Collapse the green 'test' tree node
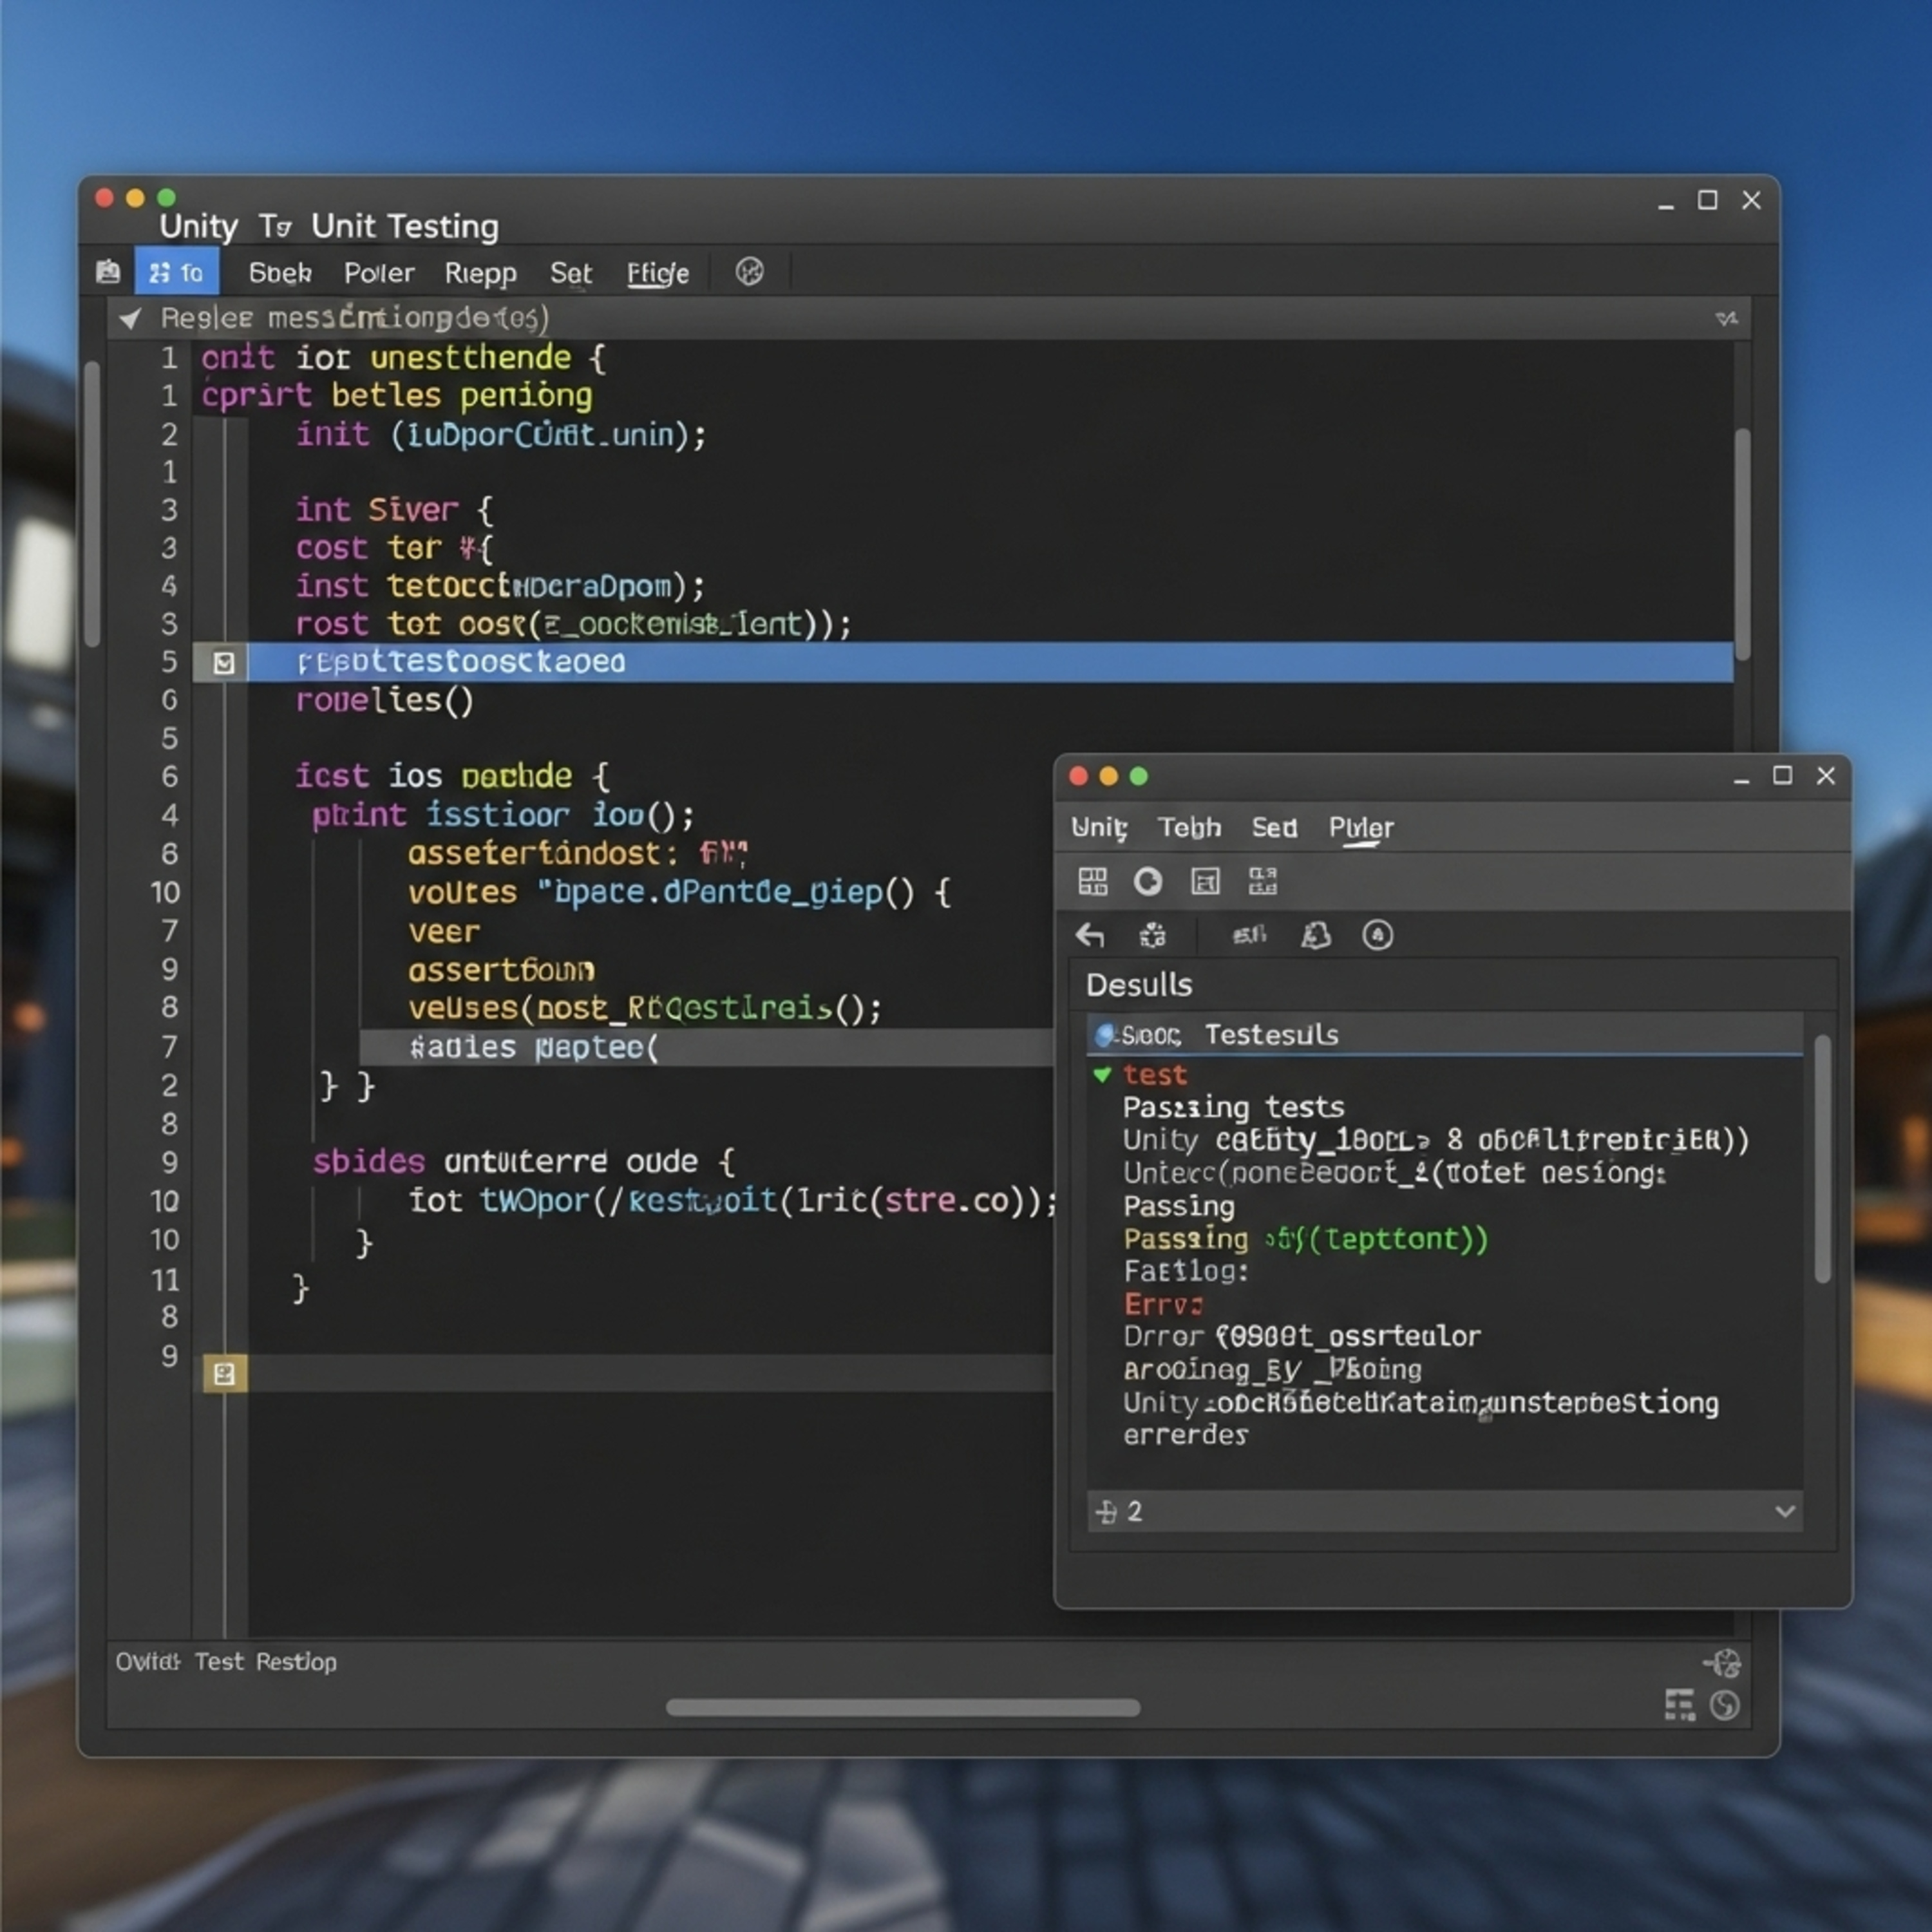The image size is (1932, 1932). [1102, 1075]
